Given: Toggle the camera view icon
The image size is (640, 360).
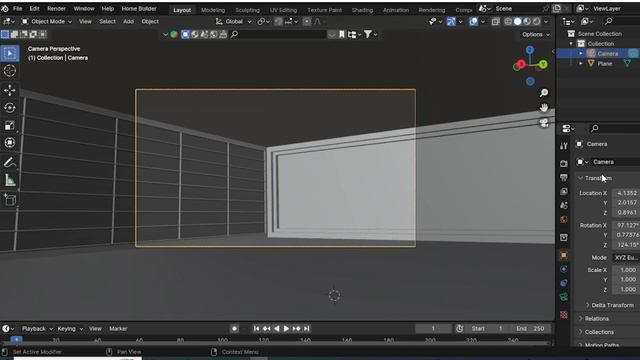Looking at the screenshot, I should pos(544,122).
